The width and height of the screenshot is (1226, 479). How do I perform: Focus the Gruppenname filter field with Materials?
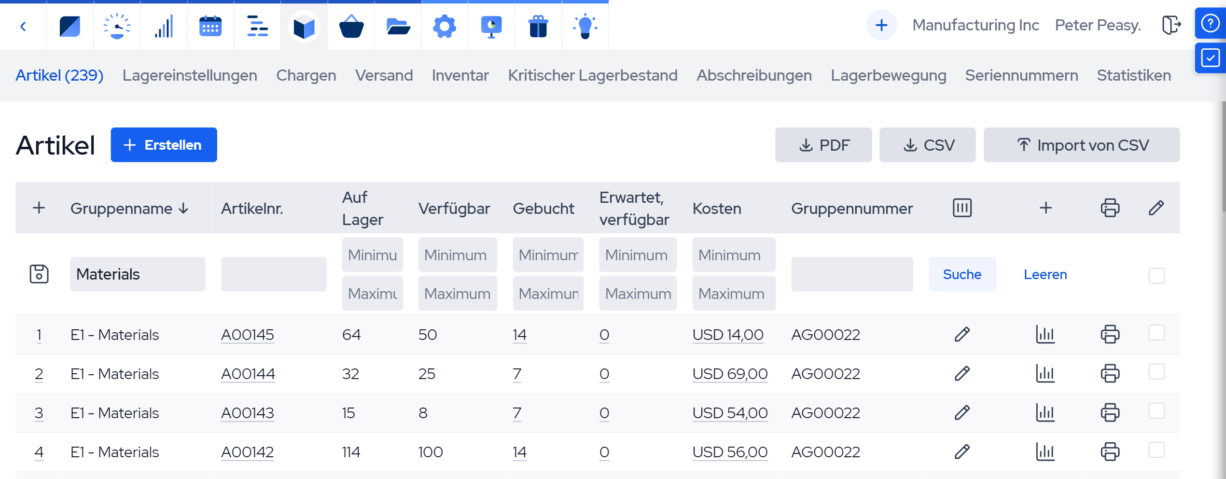pyautogui.click(x=138, y=274)
